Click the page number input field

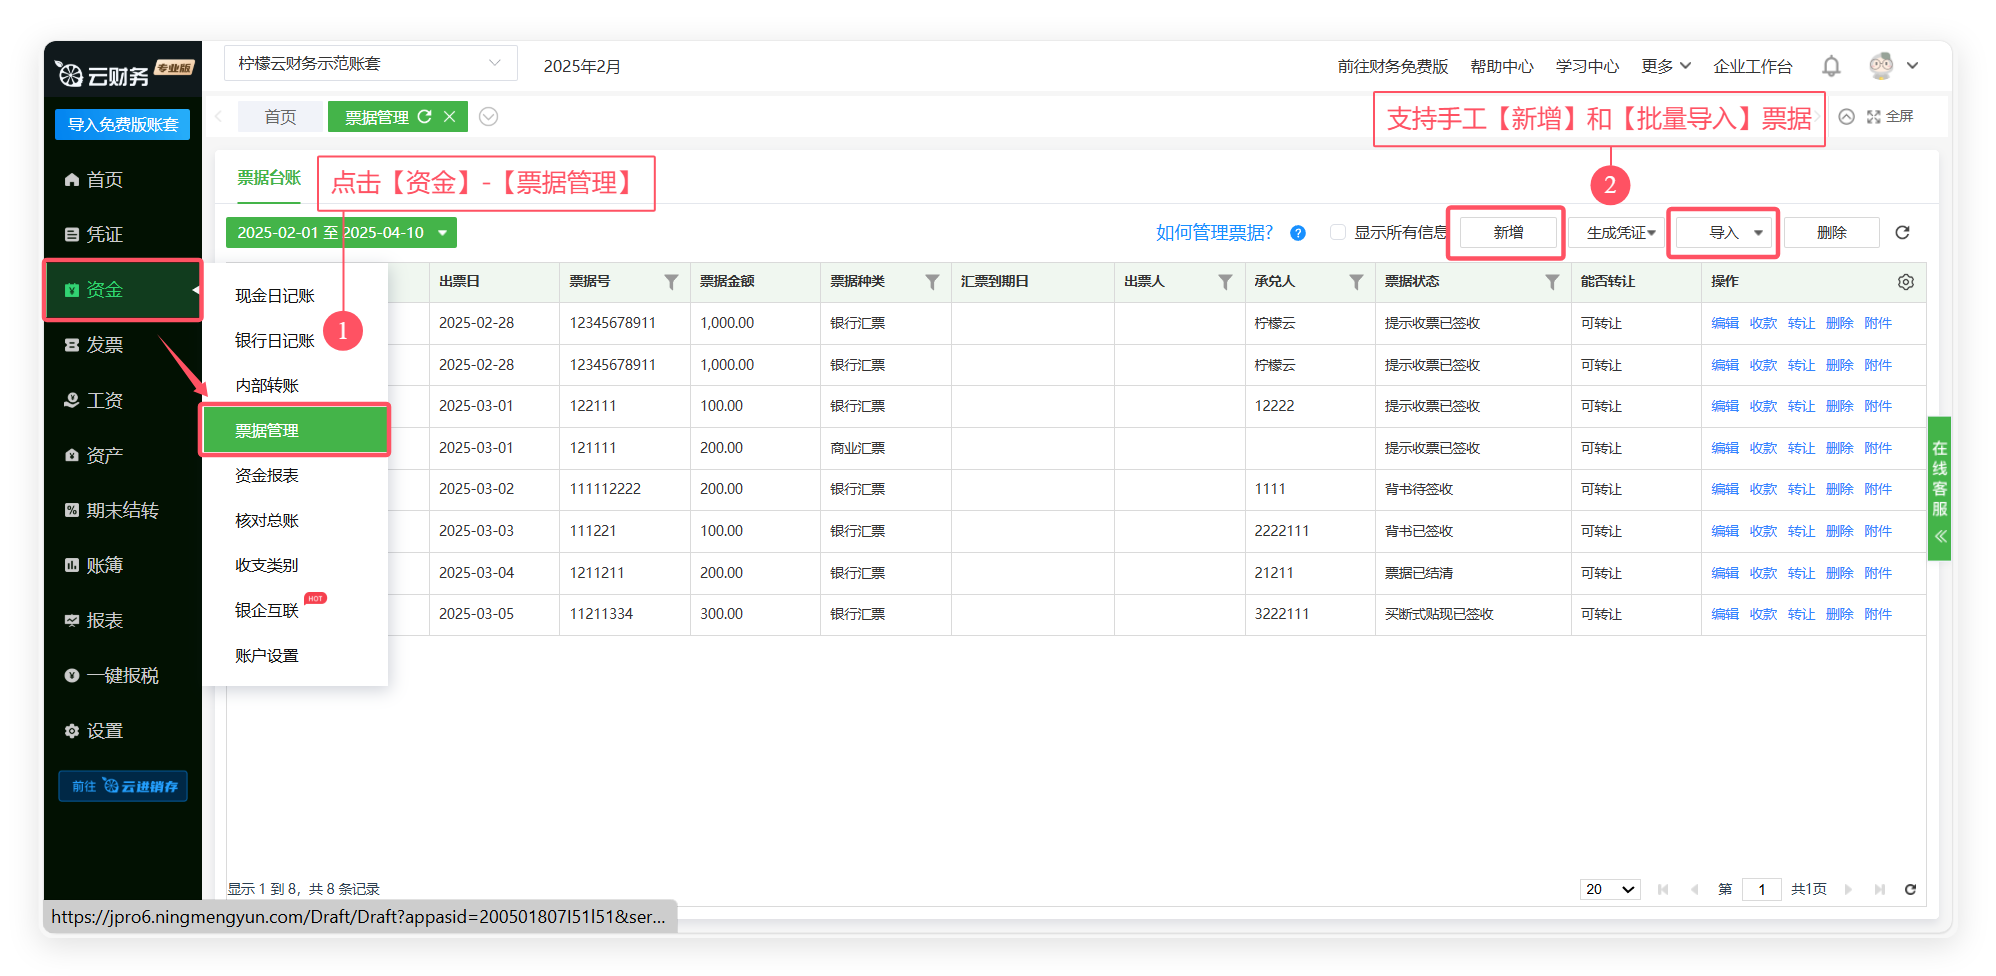pyautogui.click(x=1761, y=889)
